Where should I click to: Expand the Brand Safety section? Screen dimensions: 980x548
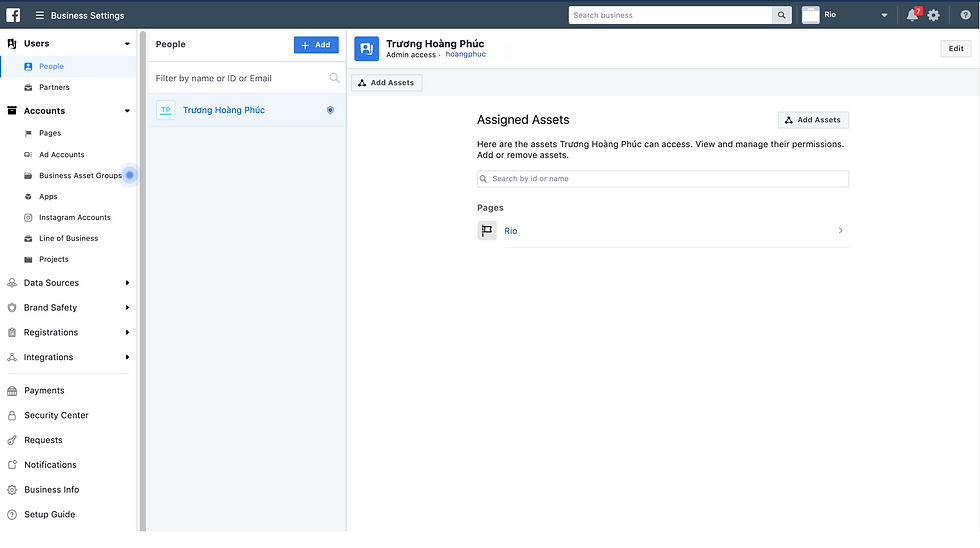[127, 307]
